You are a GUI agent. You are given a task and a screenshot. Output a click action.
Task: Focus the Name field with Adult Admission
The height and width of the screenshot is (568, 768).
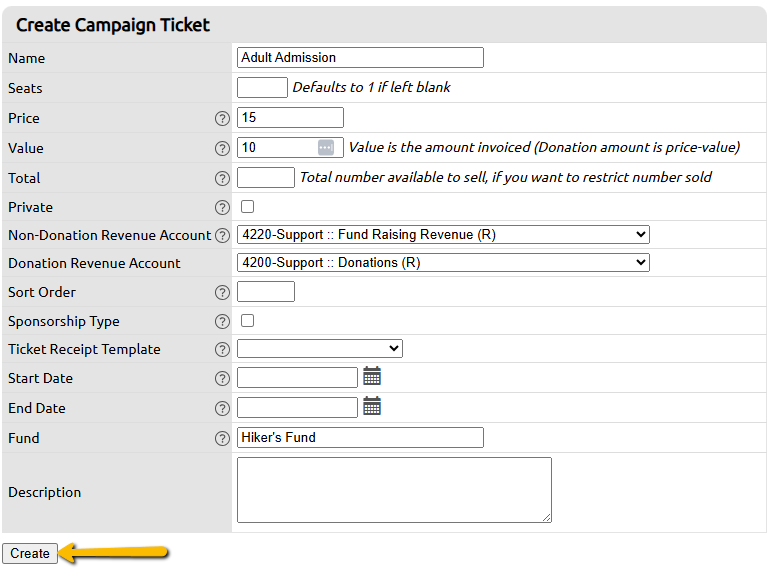360,57
